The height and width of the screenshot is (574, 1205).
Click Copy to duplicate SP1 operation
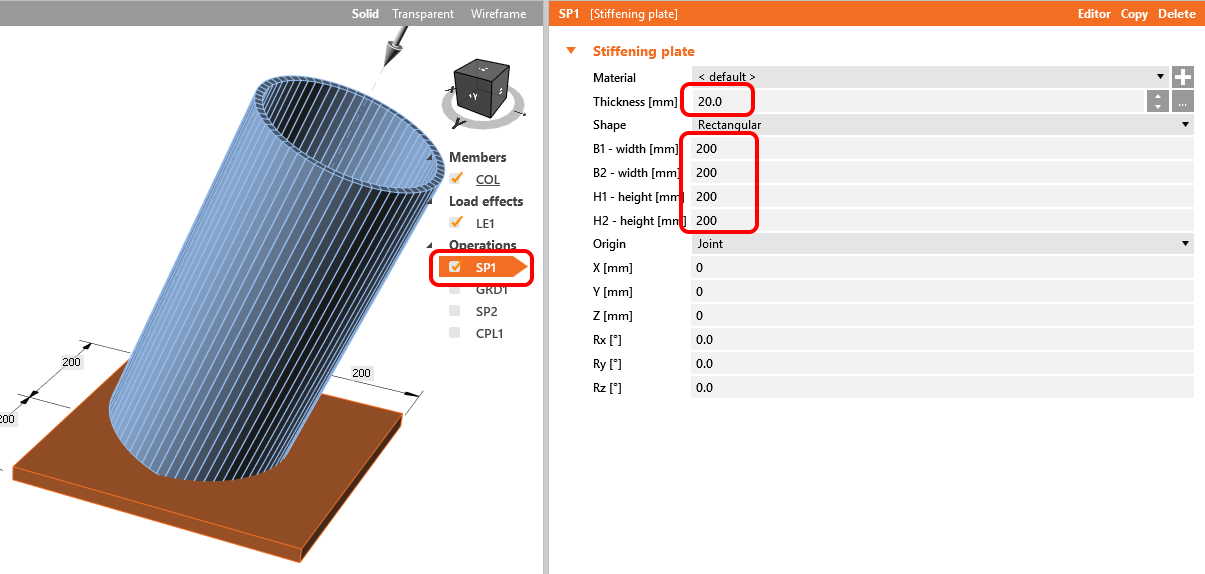(1134, 14)
